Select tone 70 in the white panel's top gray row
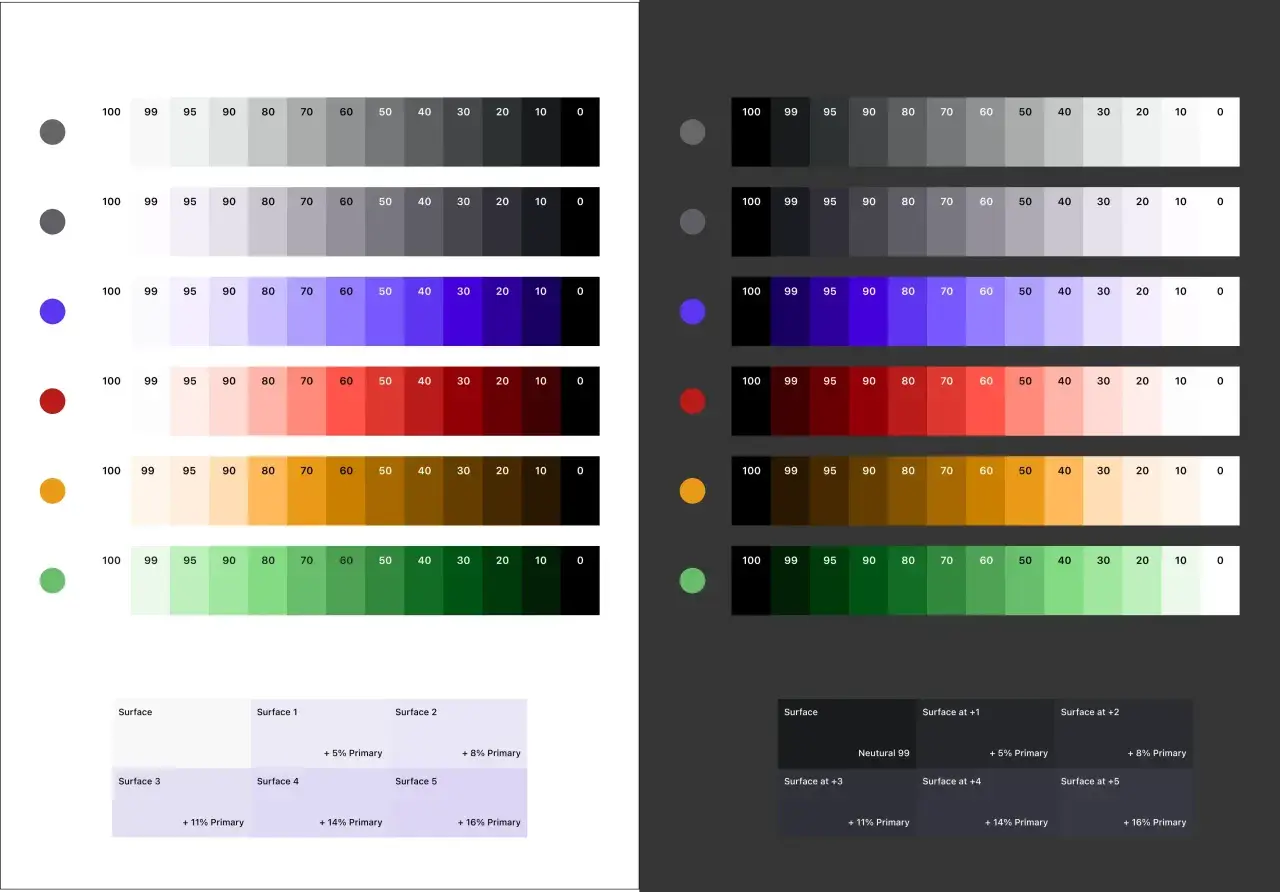Screen dimensions: 1280x892 pos(307,132)
